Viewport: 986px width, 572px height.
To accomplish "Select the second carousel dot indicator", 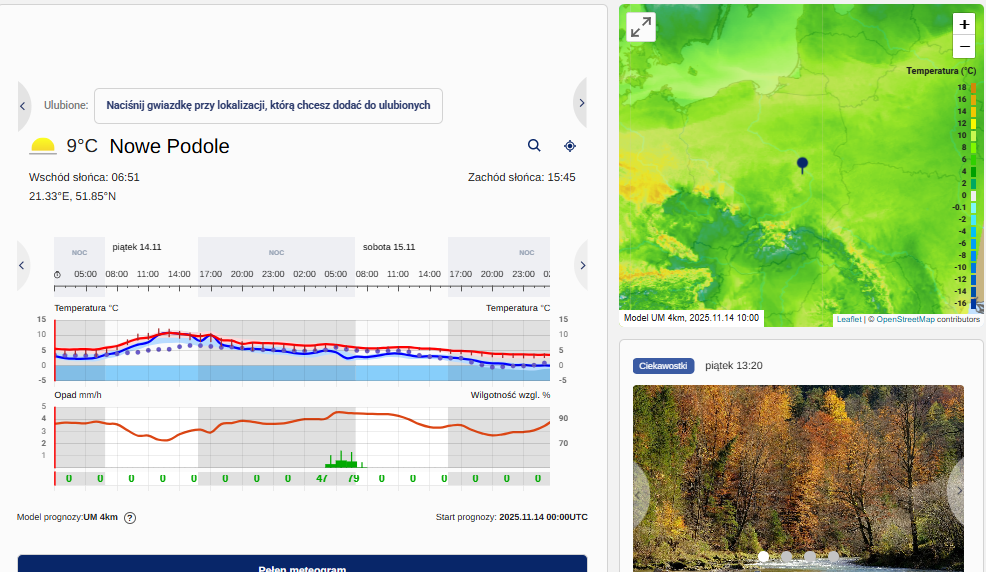I will 787,556.
